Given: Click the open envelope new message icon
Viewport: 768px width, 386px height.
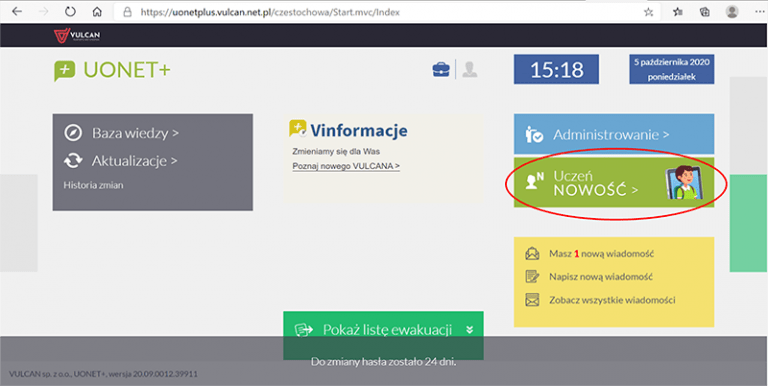Looking at the screenshot, I should click(x=532, y=254).
